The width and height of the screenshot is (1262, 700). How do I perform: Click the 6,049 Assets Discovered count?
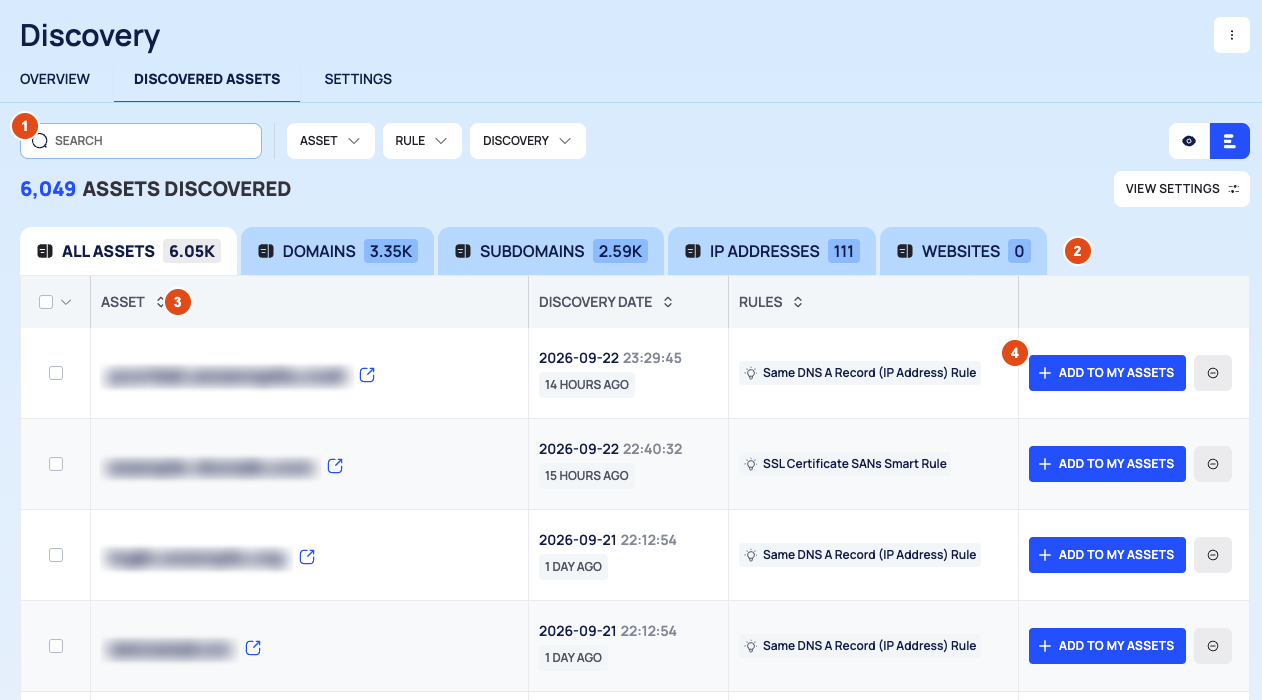click(x=155, y=189)
